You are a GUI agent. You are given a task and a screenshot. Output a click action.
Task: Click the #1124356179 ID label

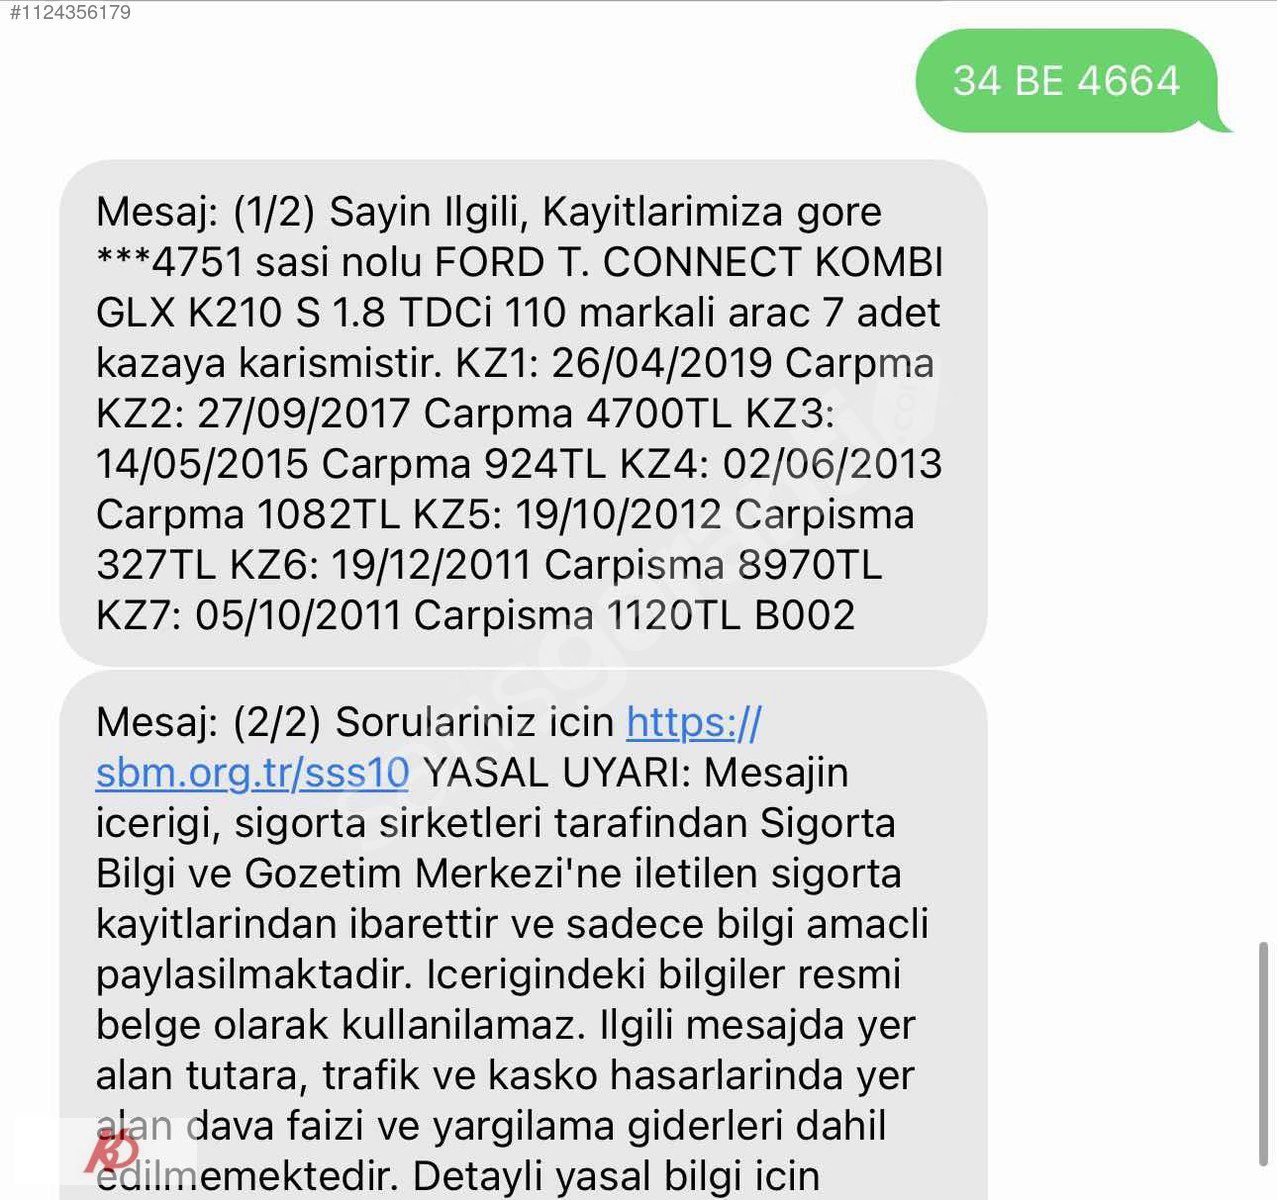[66, 12]
